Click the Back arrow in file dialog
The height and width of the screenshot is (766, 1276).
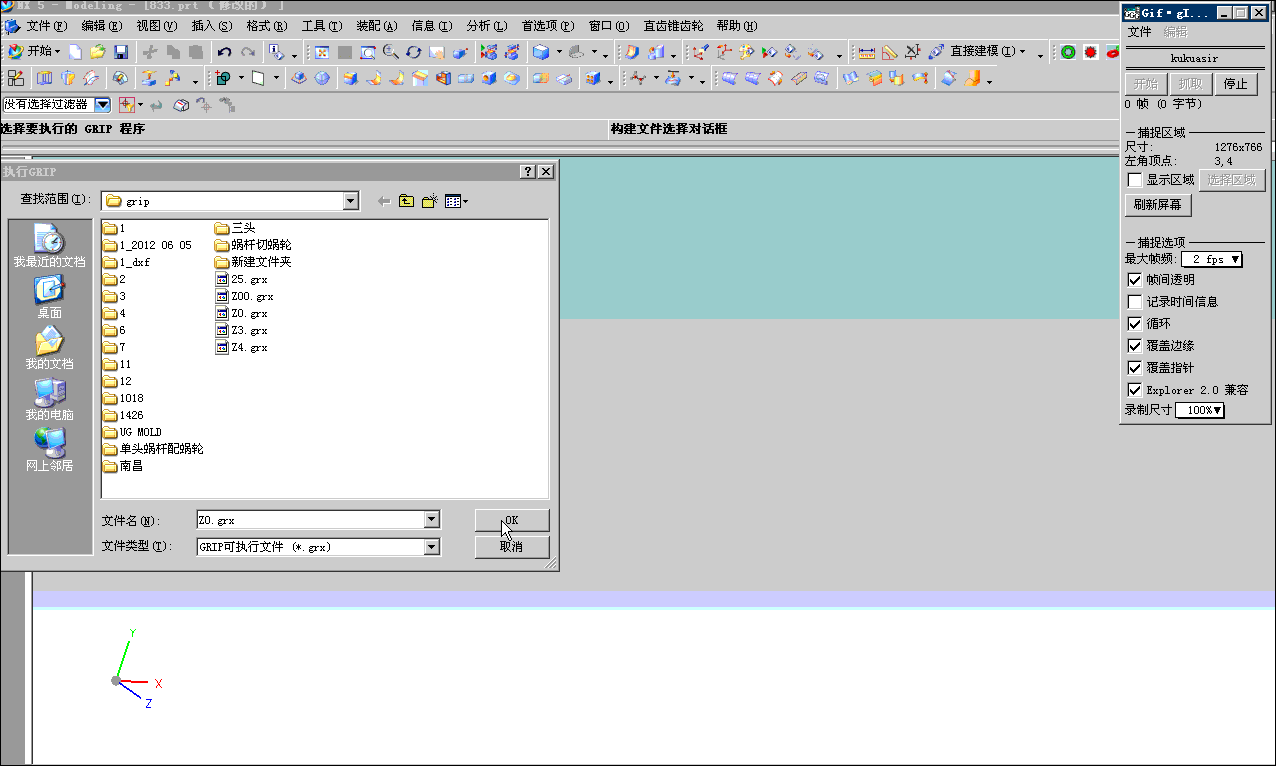[383, 201]
